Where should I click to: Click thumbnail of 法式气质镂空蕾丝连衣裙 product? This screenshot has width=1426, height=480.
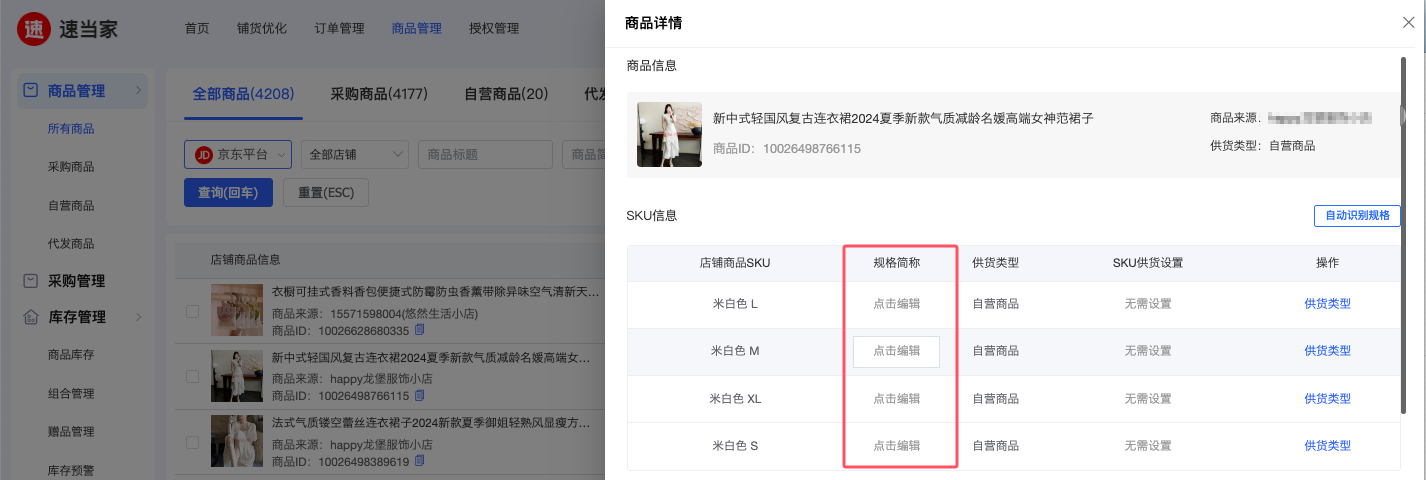coord(237,442)
